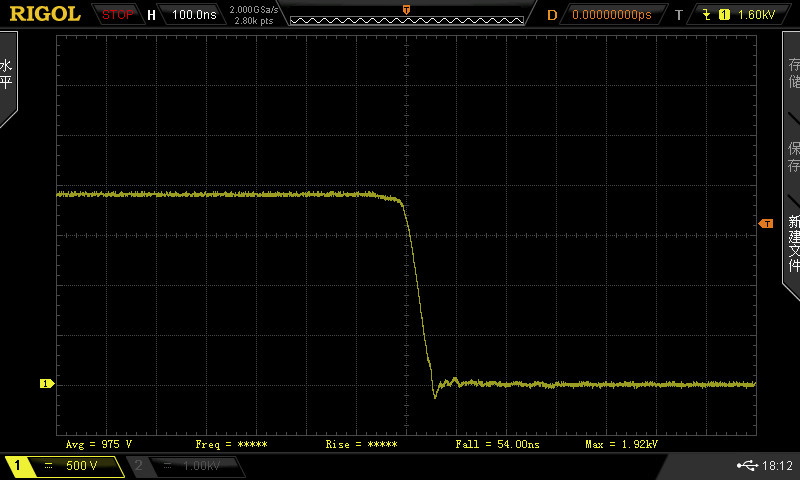Click the trigger level T marker on right edge

[x=766, y=223]
